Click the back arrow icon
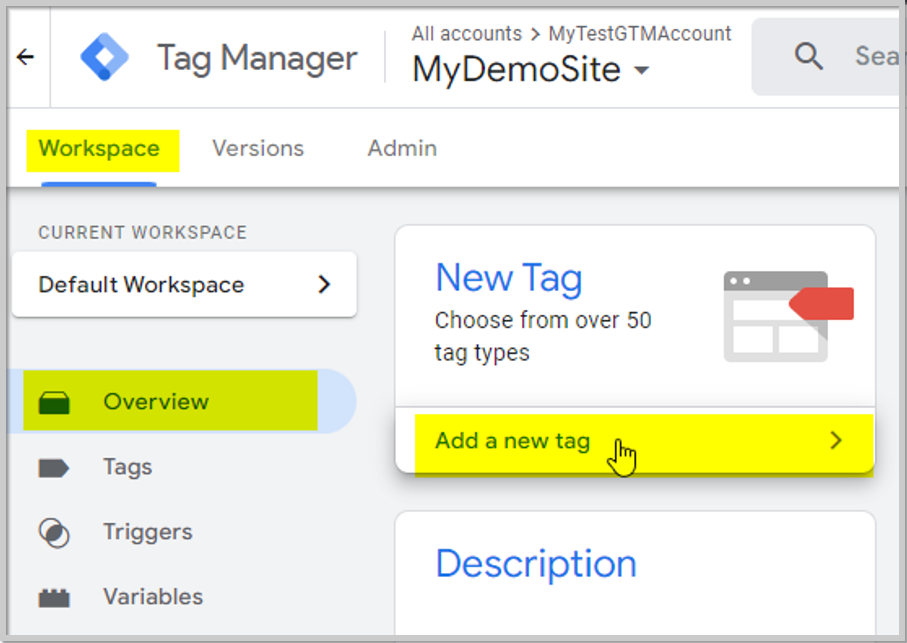The width and height of the screenshot is (907, 643). point(25,57)
